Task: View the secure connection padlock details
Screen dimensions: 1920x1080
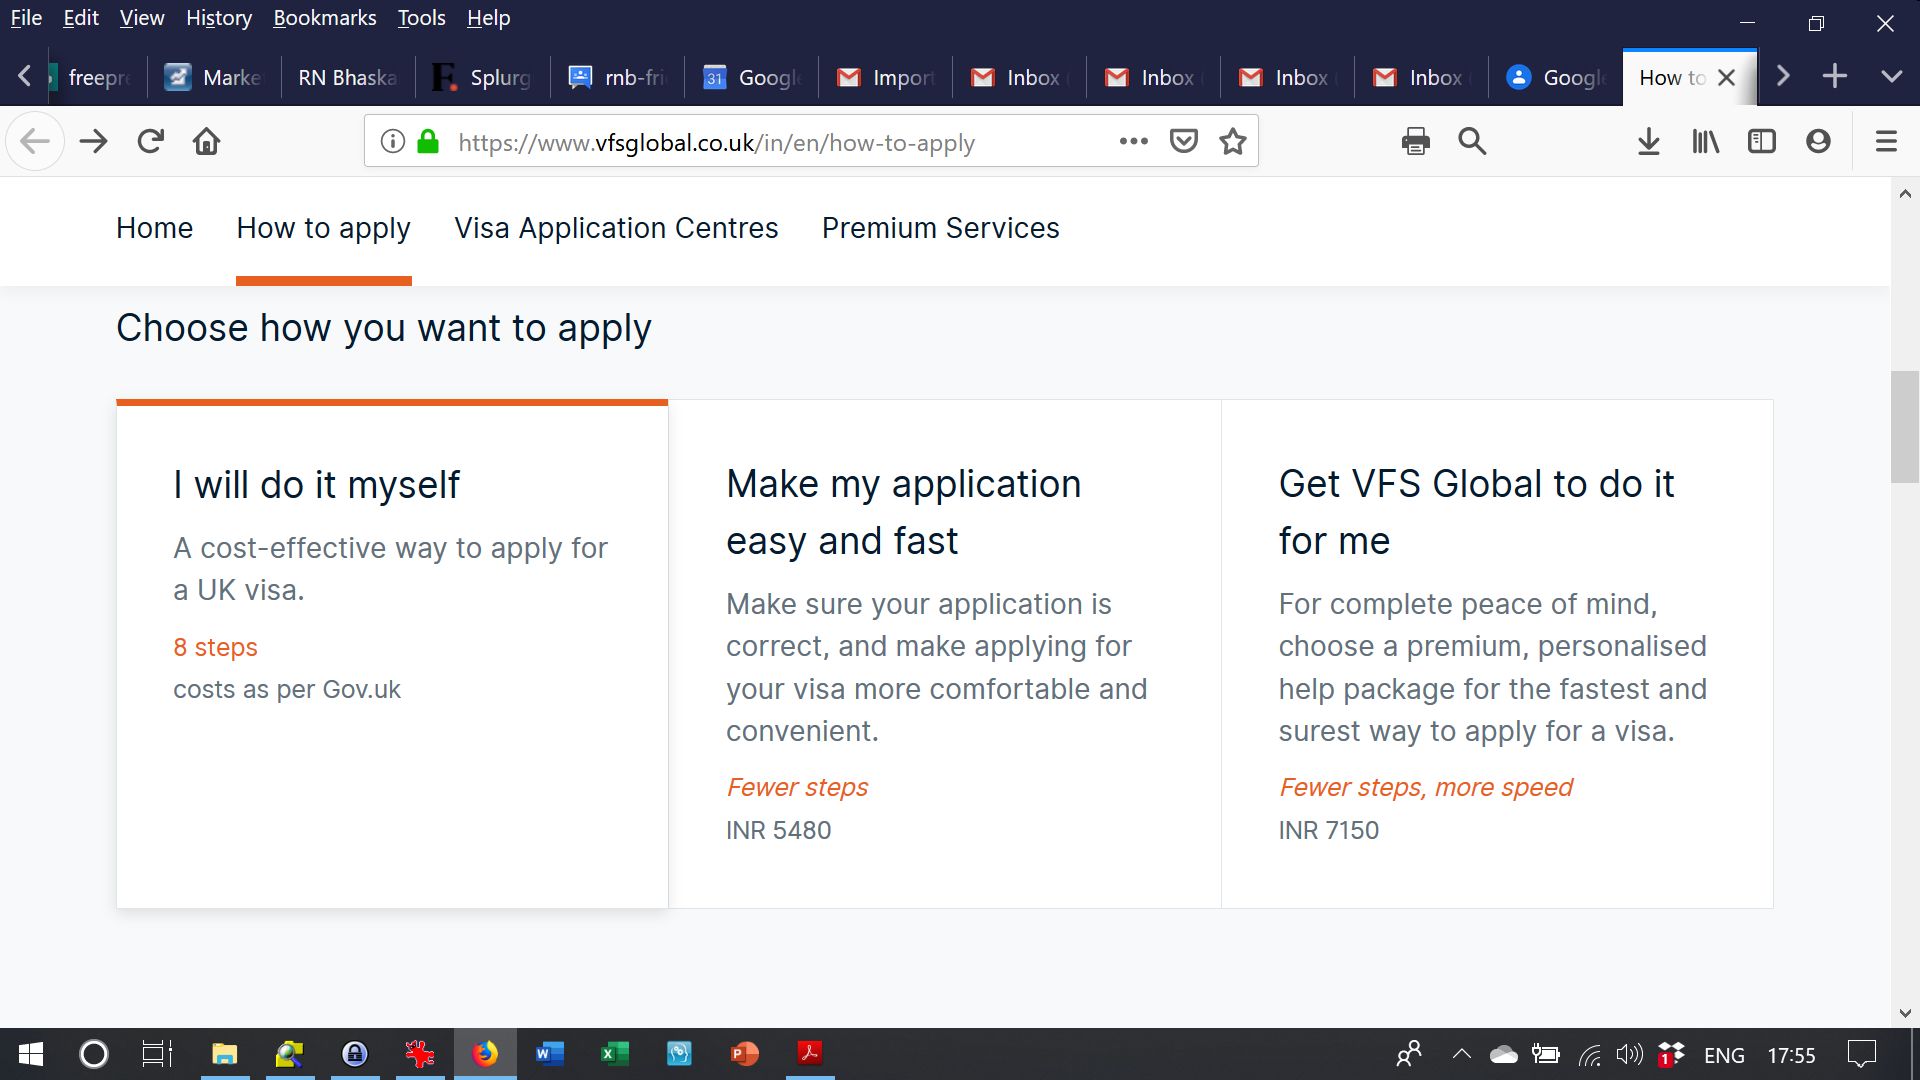Action: pyautogui.click(x=428, y=142)
